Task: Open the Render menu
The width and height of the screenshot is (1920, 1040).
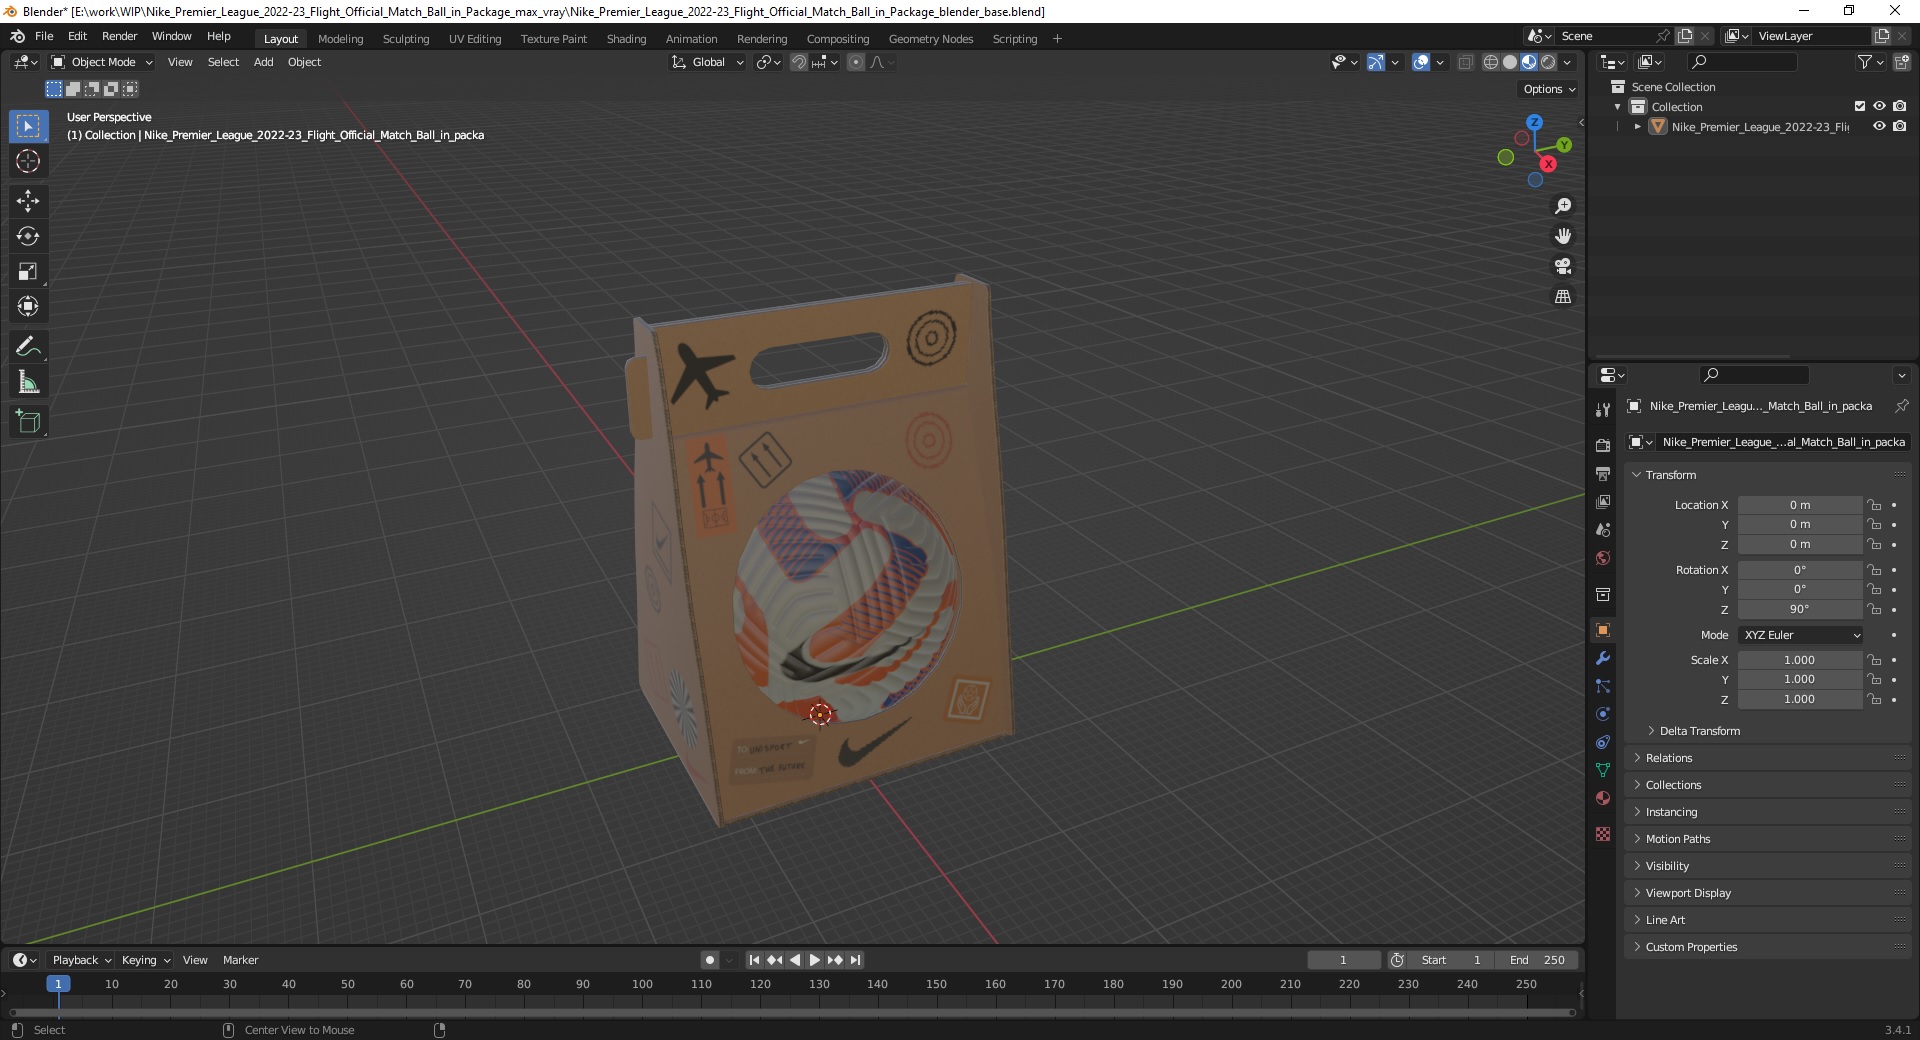Action: (x=119, y=36)
